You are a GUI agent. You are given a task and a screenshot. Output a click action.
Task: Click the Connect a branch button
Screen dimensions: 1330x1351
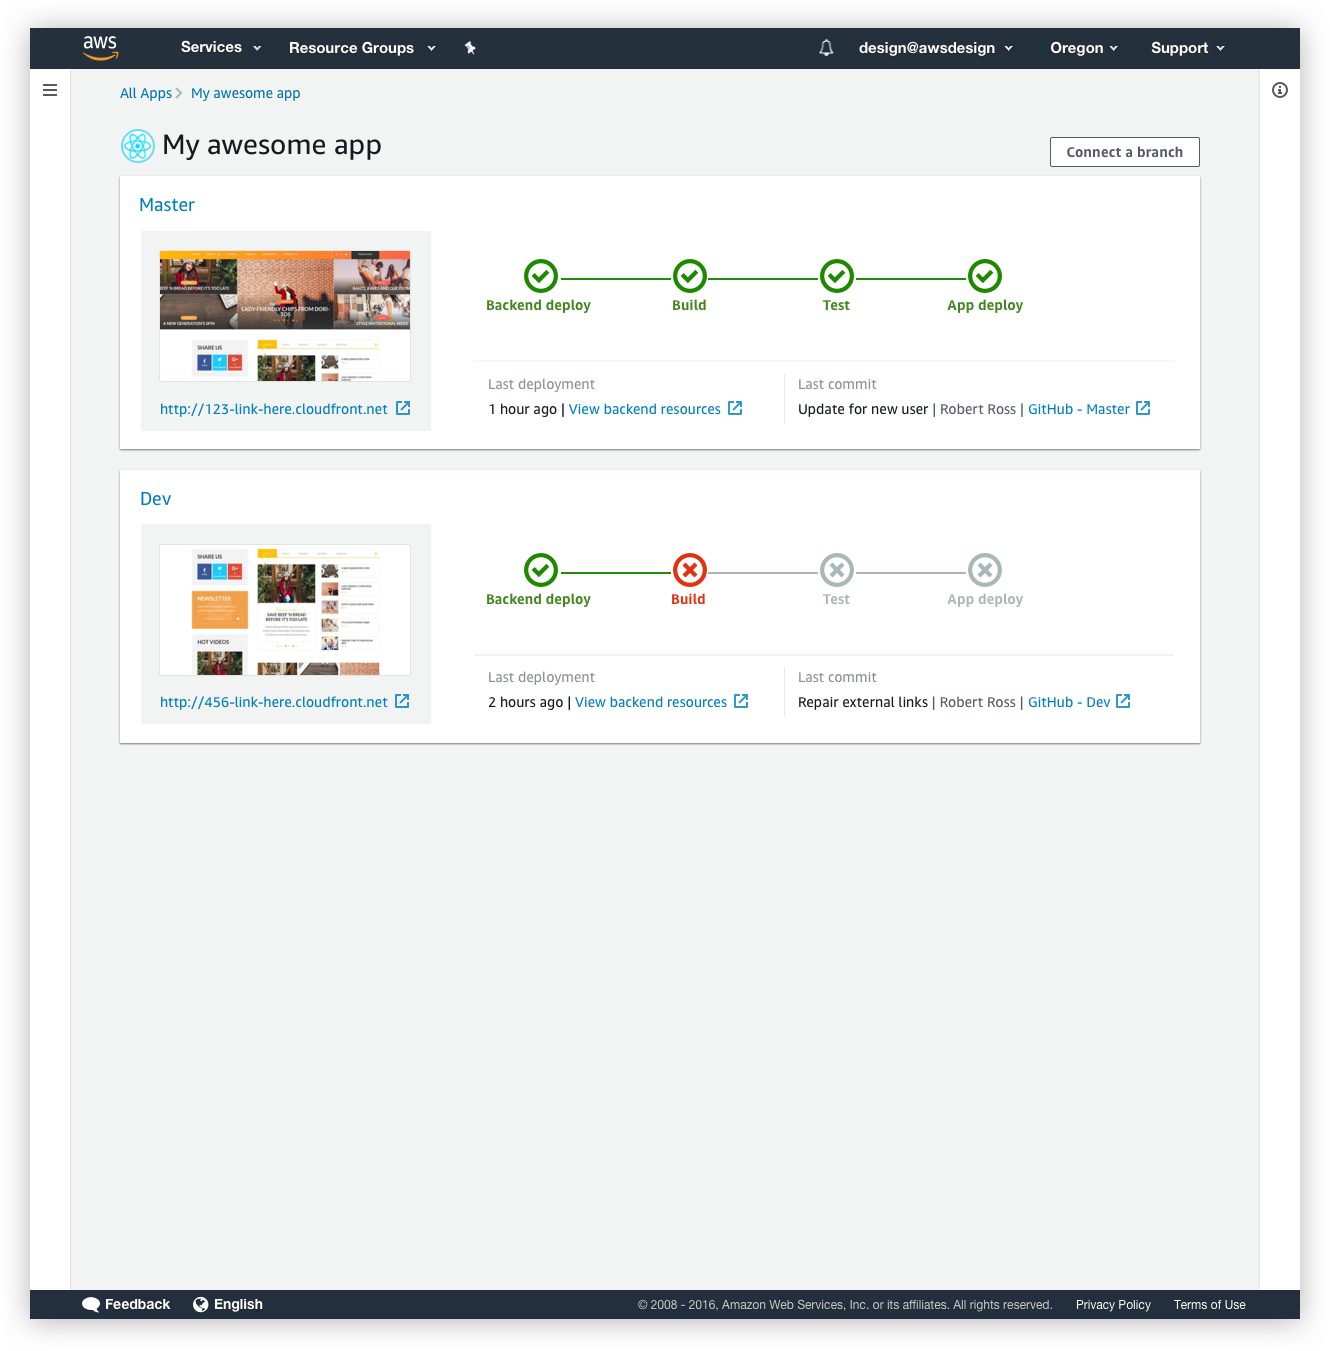tap(1125, 152)
